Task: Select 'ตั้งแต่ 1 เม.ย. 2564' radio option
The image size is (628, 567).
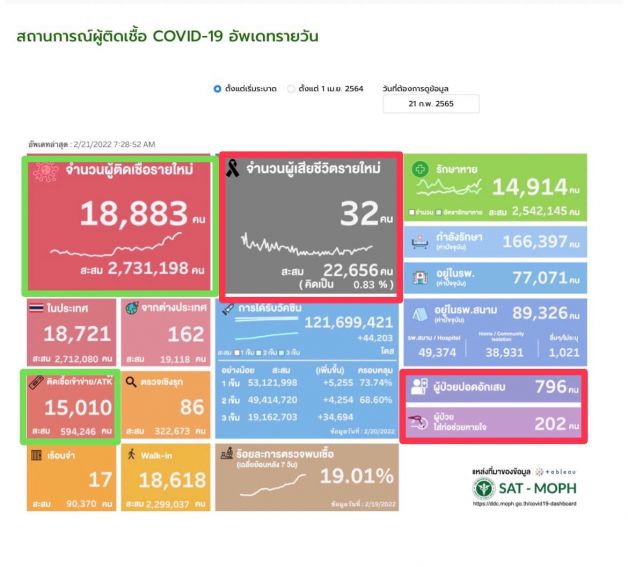Action: (291, 88)
